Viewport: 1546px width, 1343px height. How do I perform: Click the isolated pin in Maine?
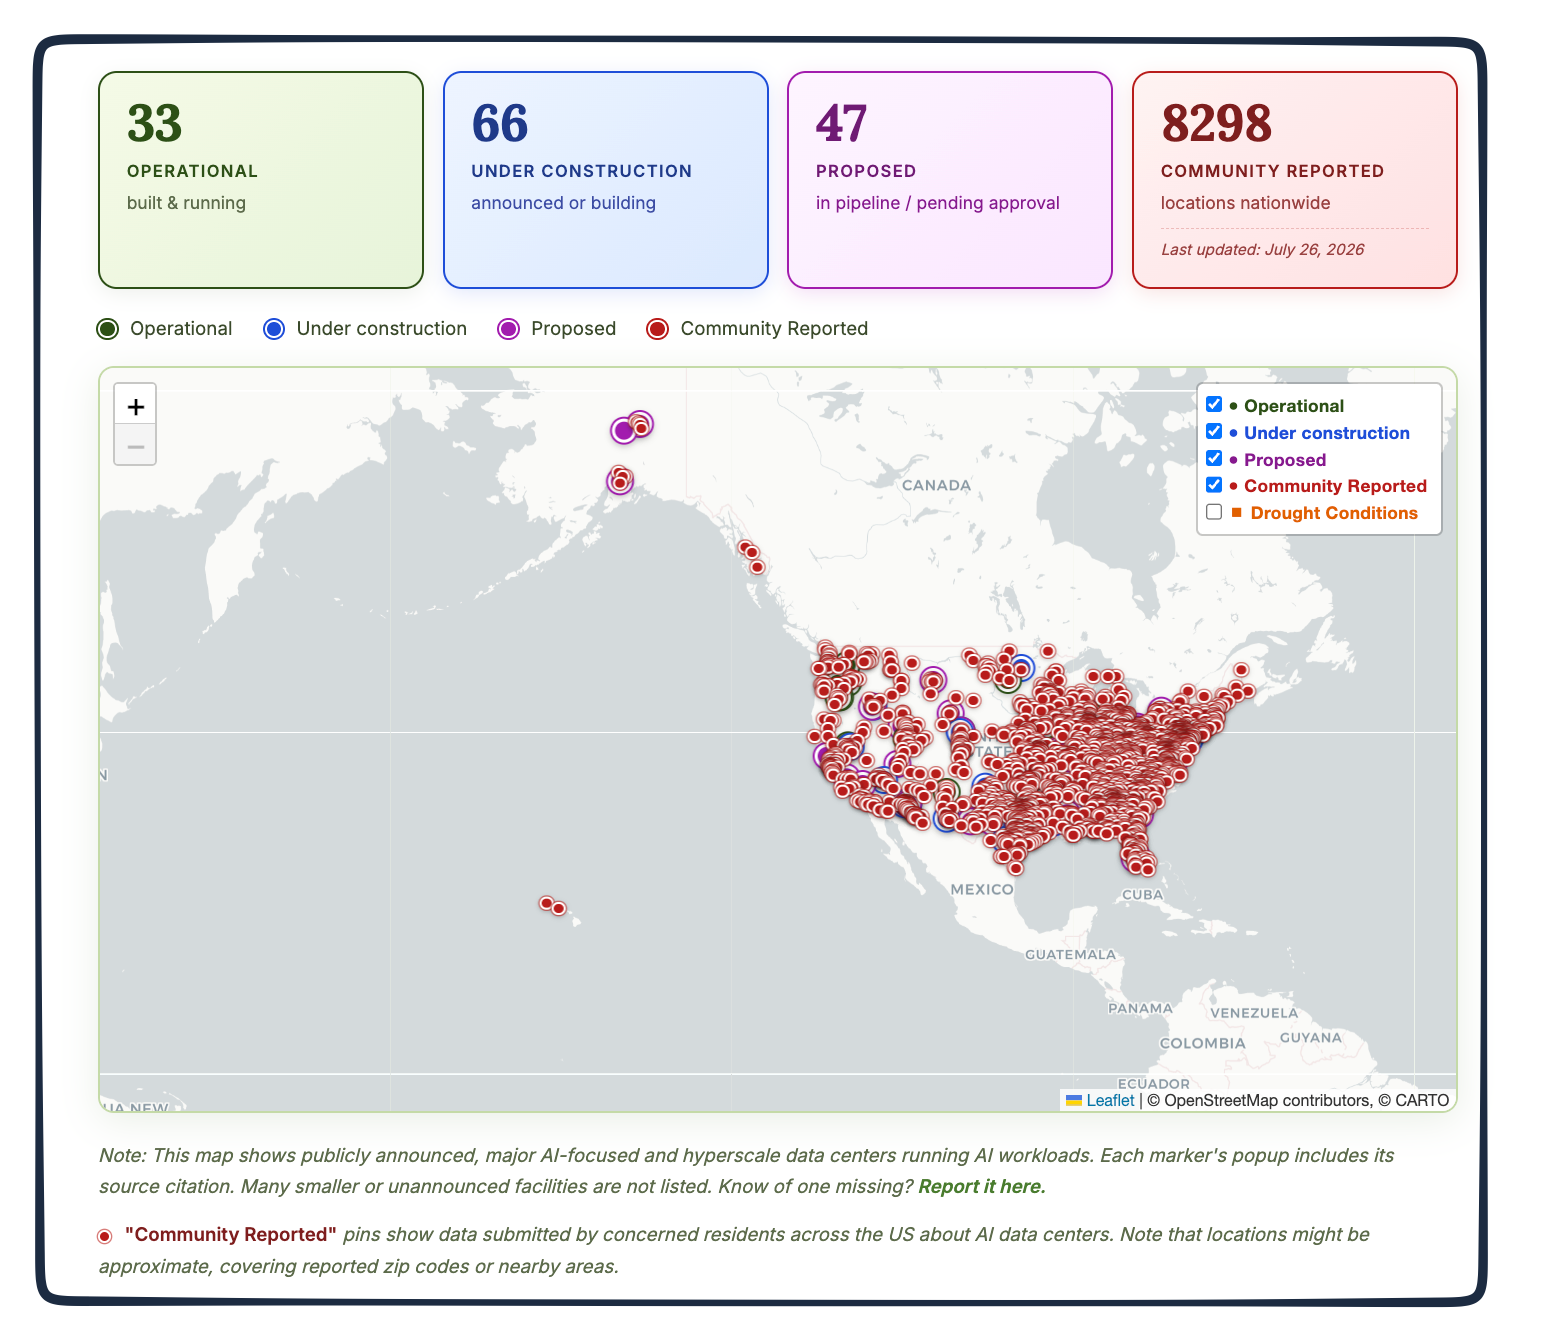click(1241, 670)
